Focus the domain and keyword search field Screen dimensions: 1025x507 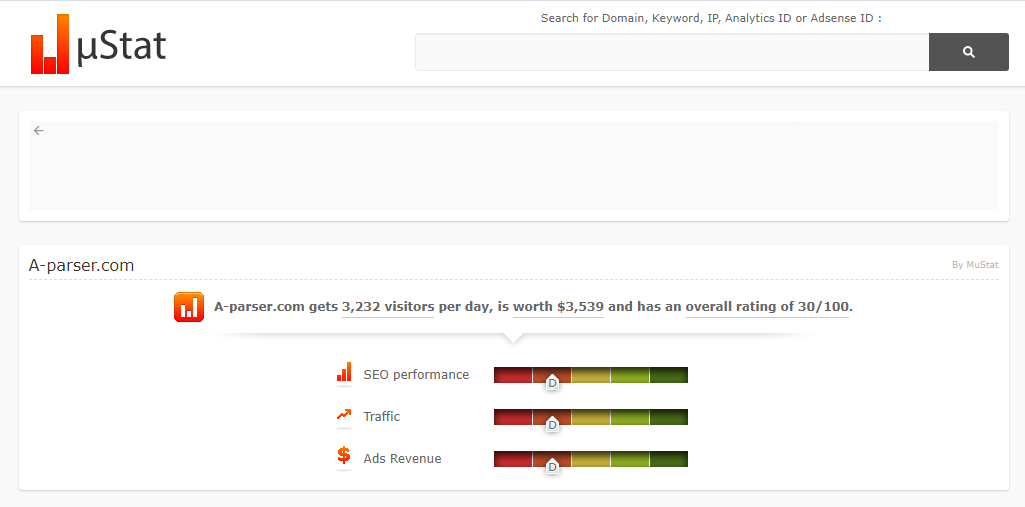(x=671, y=52)
